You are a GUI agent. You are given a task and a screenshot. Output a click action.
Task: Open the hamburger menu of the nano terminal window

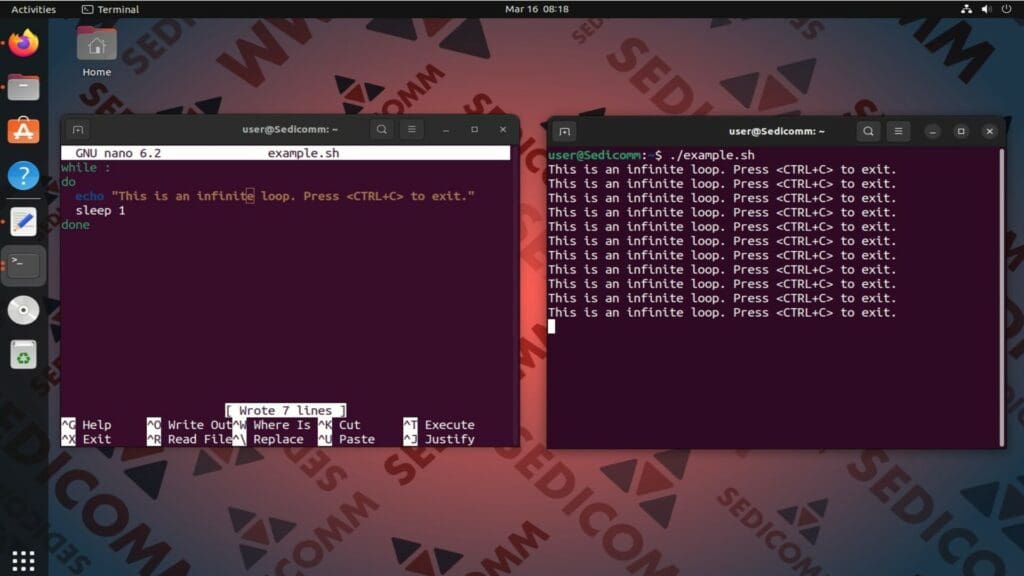[411, 129]
